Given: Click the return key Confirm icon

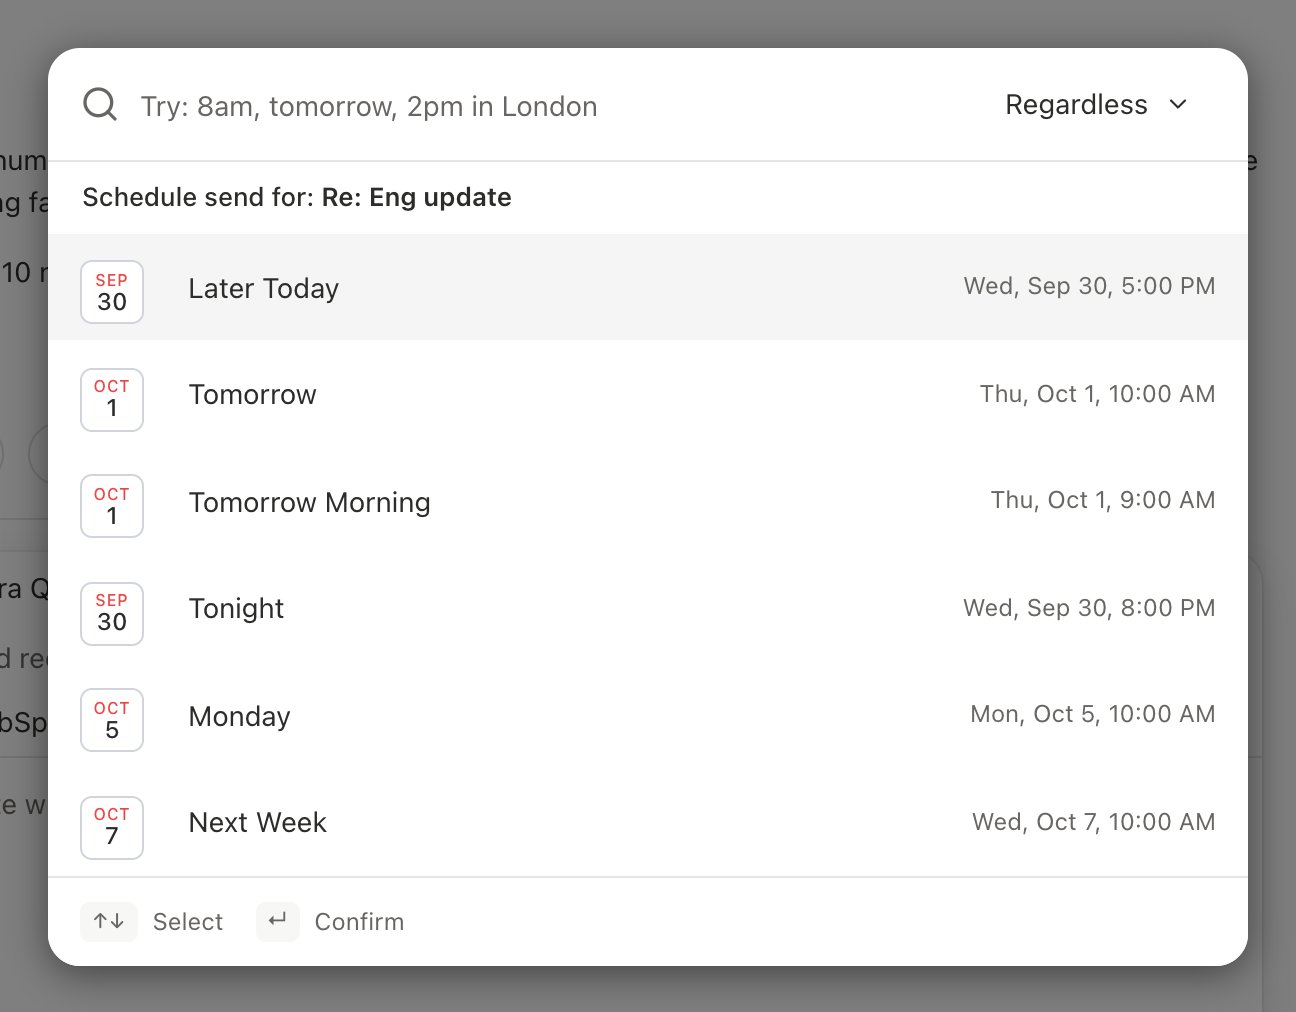Looking at the screenshot, I should [278, 921].
